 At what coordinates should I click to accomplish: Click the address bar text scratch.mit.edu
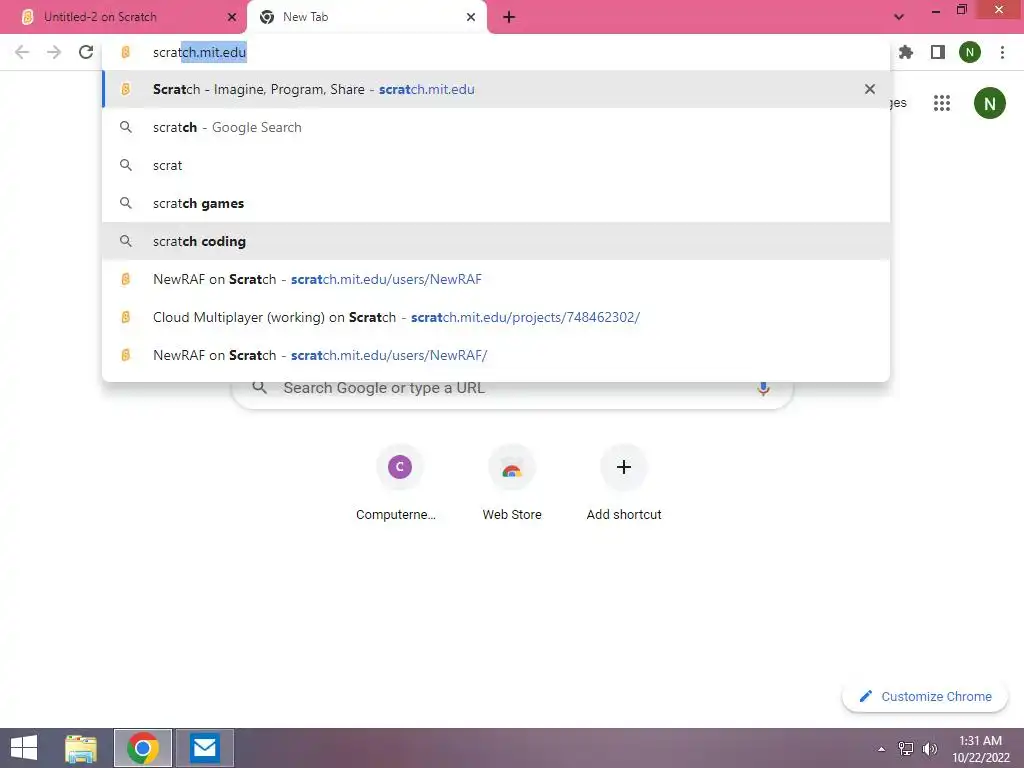pyautogui.click(x=200, y=52)
